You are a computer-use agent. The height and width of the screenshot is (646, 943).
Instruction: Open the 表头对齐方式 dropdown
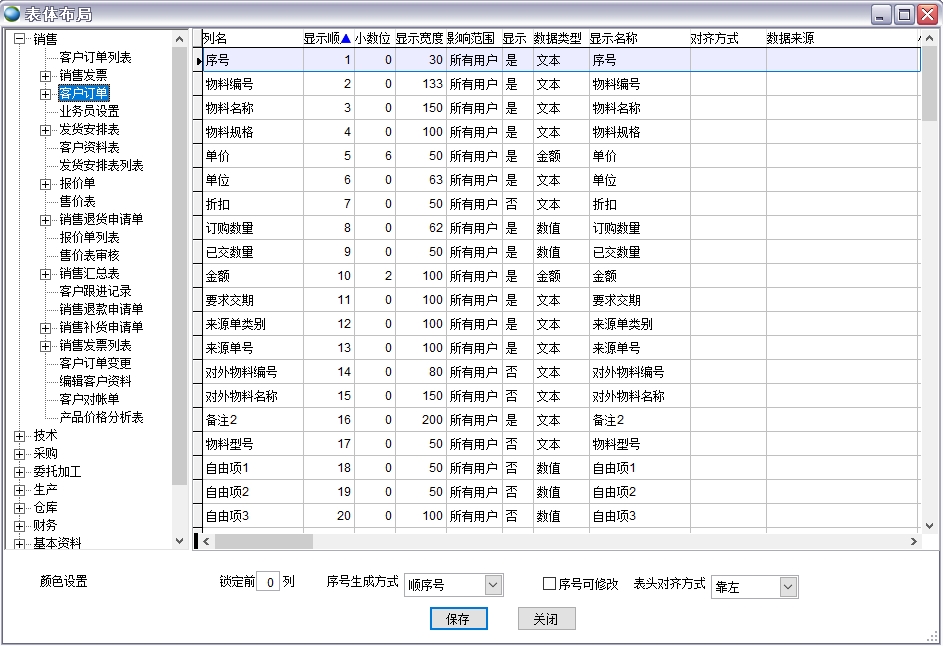(x=788, y=587)
